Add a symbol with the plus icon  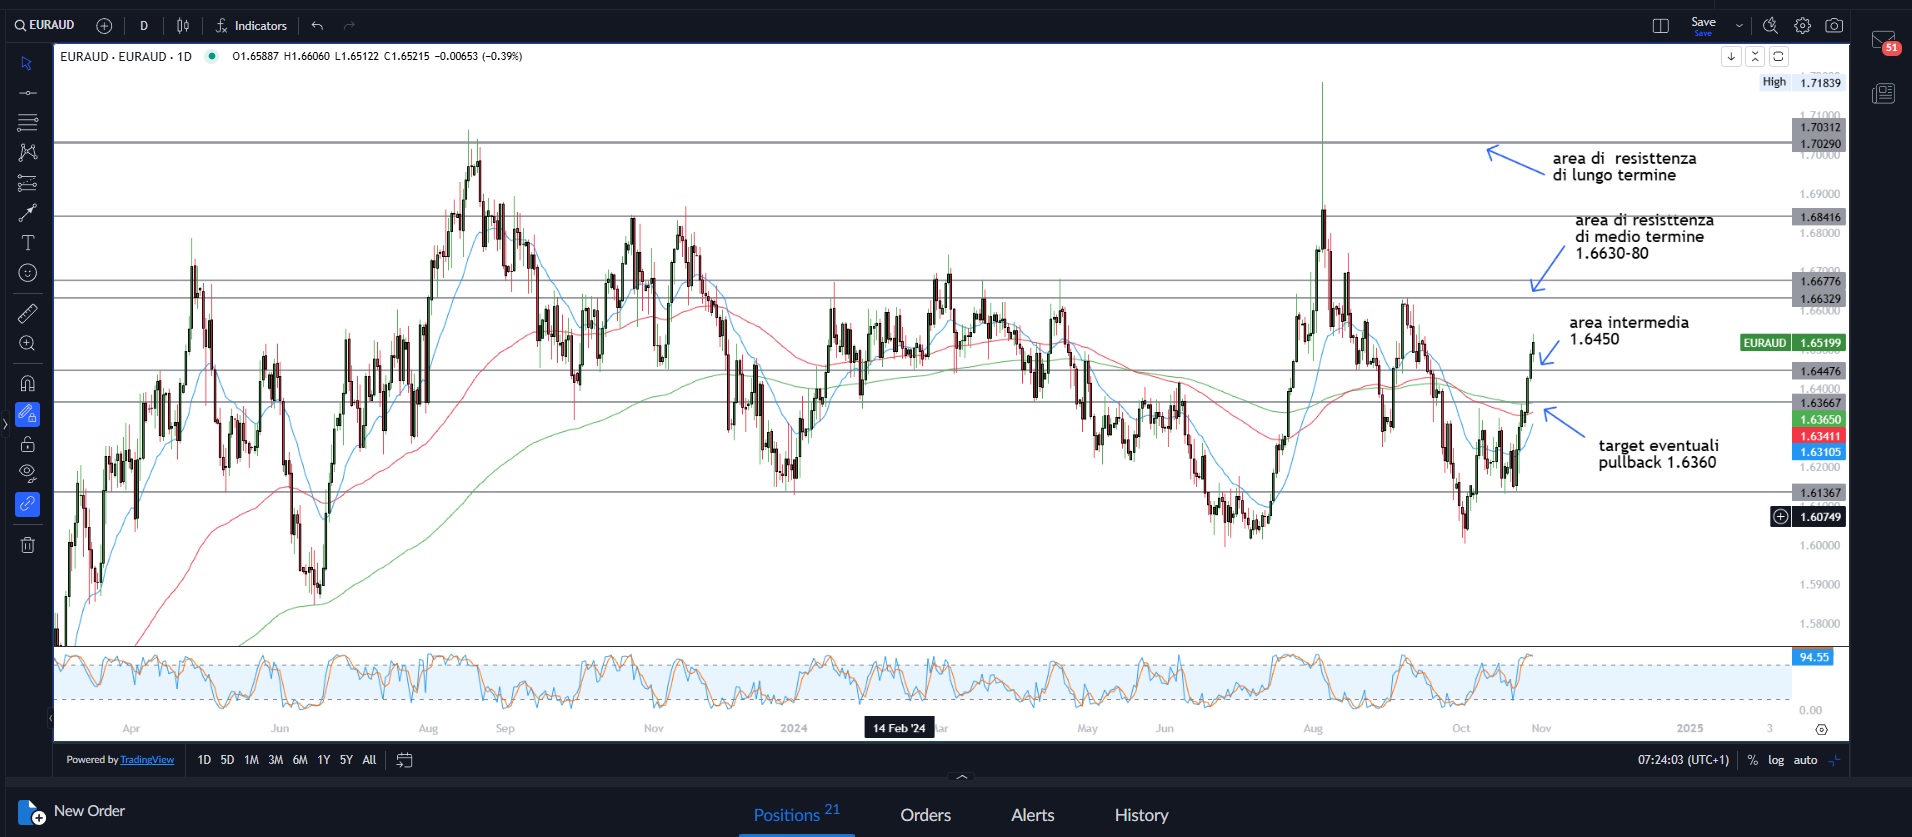click(x=104, y=26)
